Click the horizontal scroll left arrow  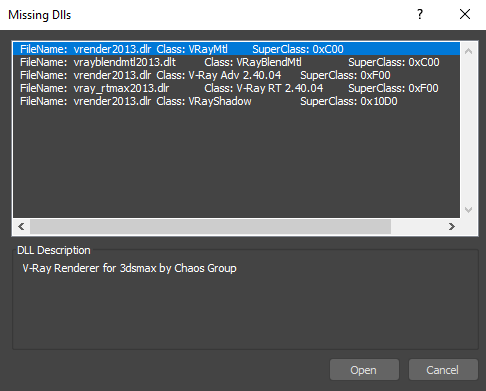pyautogui.click(x=21, y=227)
